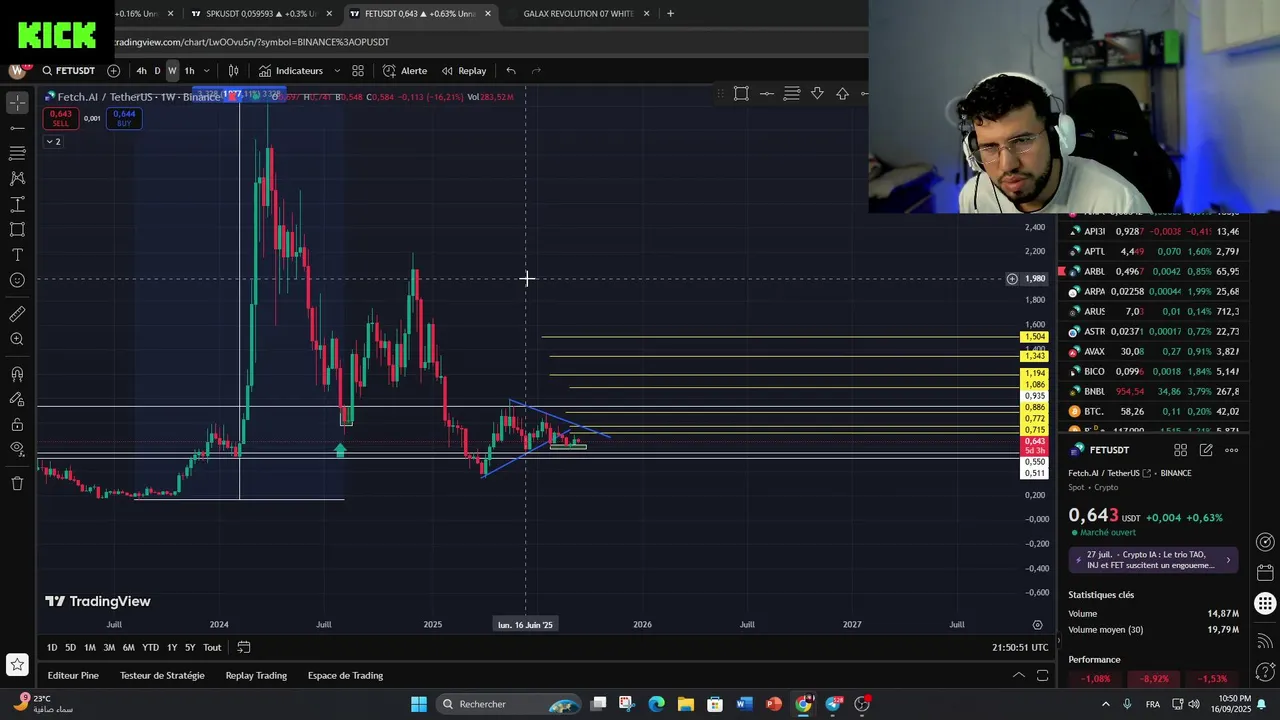Open the Fibonacci retracement tools
1280x720 pixels.
coord(17,153)
